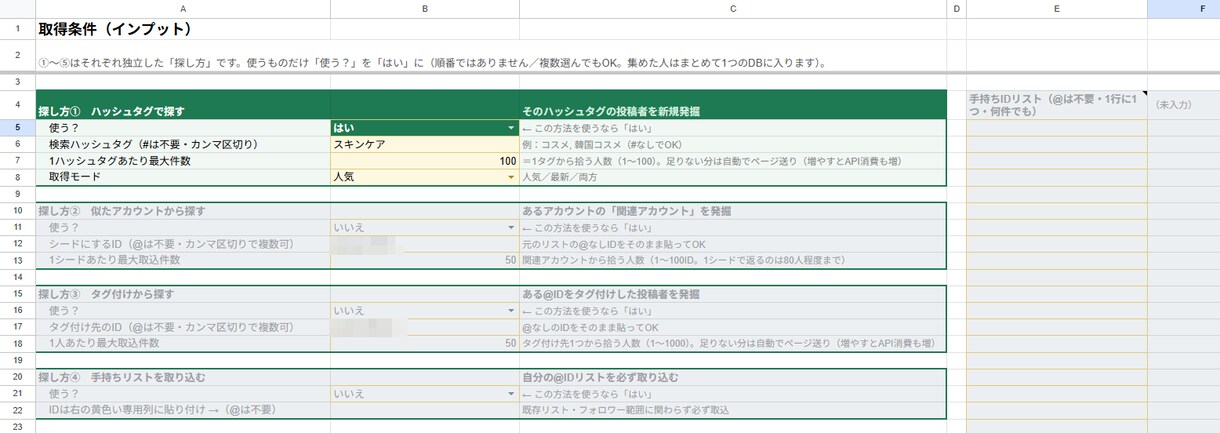
Task: Select the スキンケア hashtag input cell
Action: (425, 144)
